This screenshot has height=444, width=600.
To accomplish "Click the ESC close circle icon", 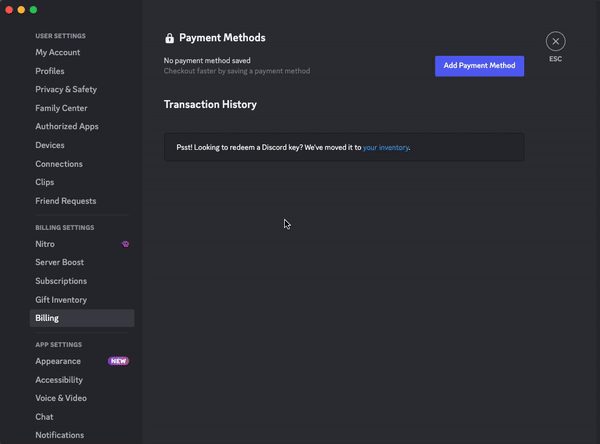I will click(555, 41).
